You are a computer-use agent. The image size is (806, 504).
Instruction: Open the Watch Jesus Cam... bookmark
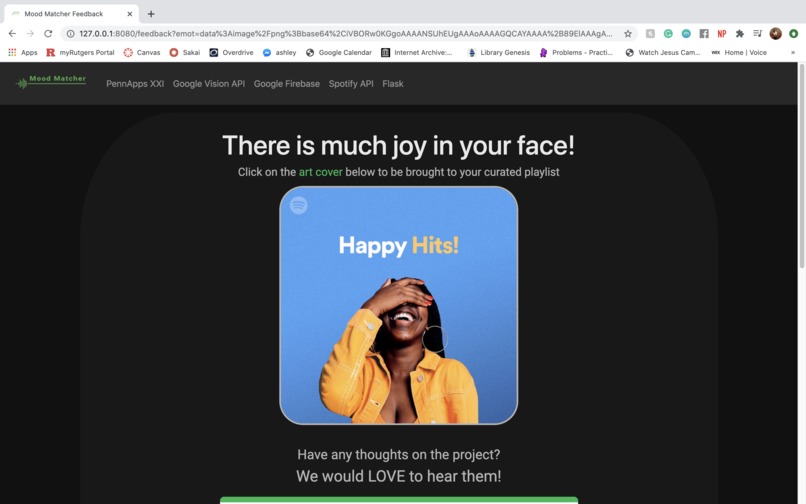coord(663,52)
